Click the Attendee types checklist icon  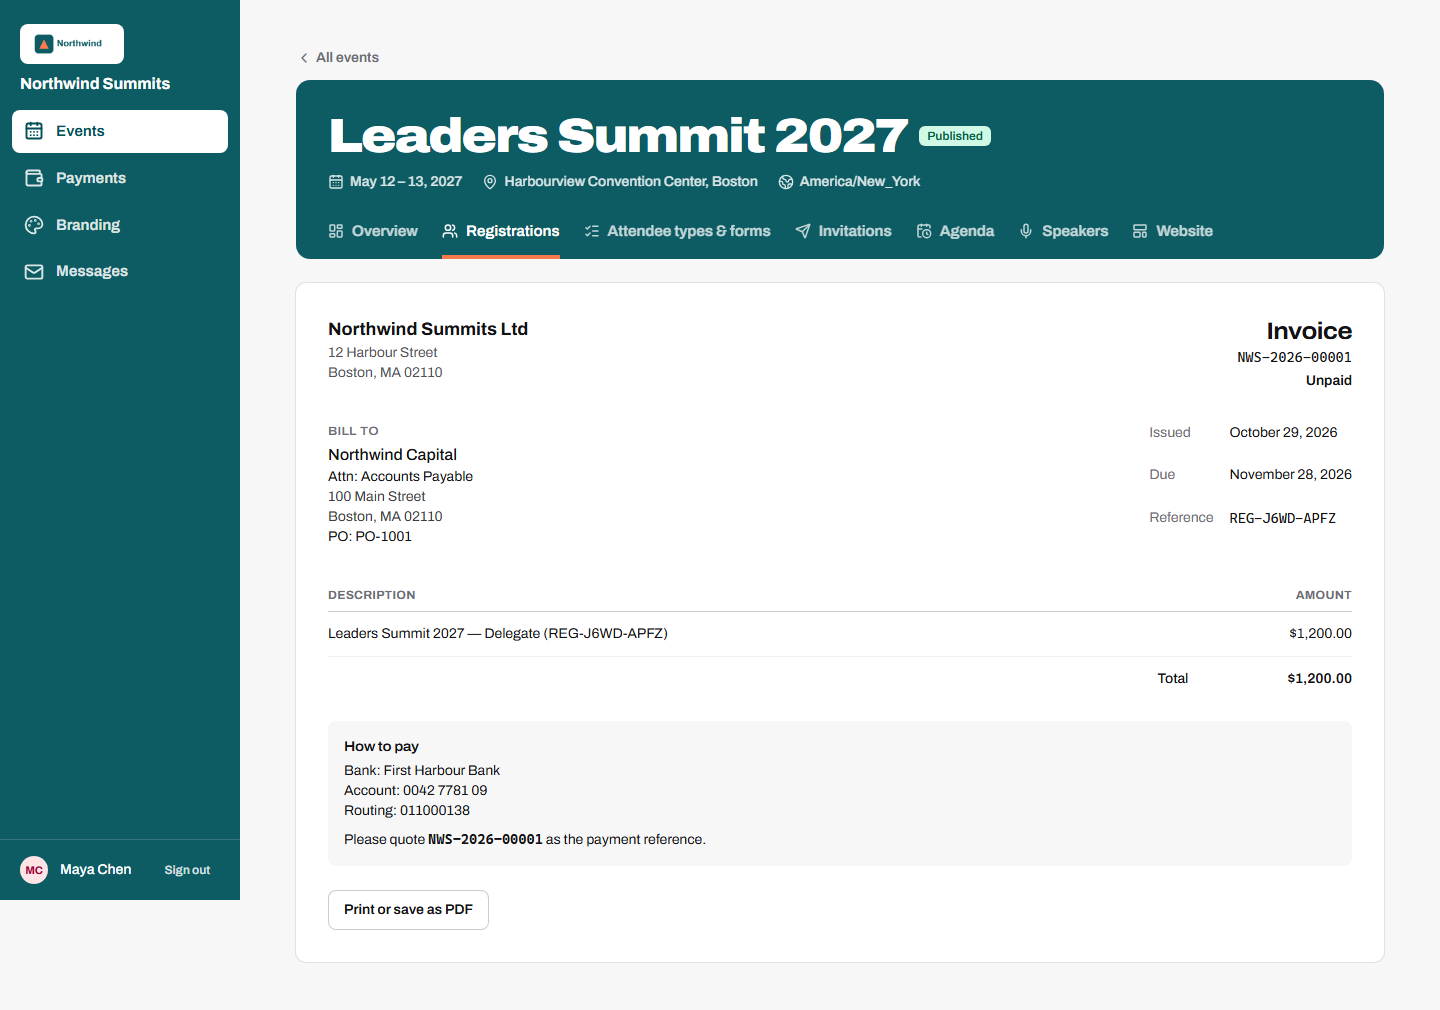[592, 231]
